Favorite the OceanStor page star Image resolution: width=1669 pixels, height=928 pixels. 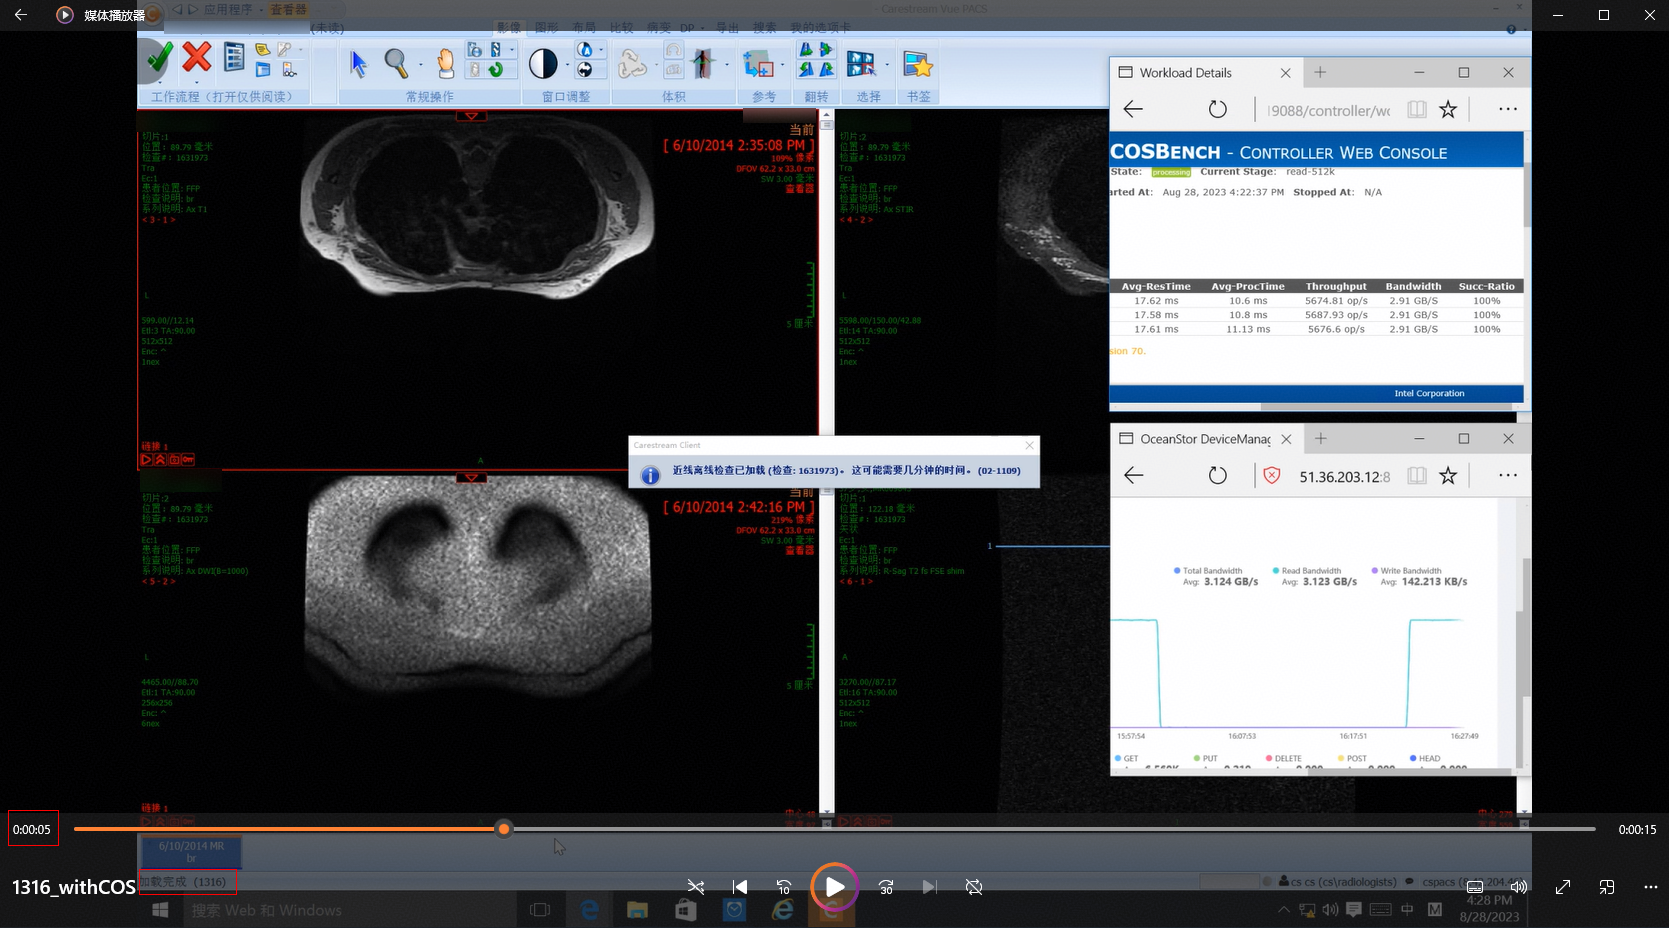coord(1448,475)
